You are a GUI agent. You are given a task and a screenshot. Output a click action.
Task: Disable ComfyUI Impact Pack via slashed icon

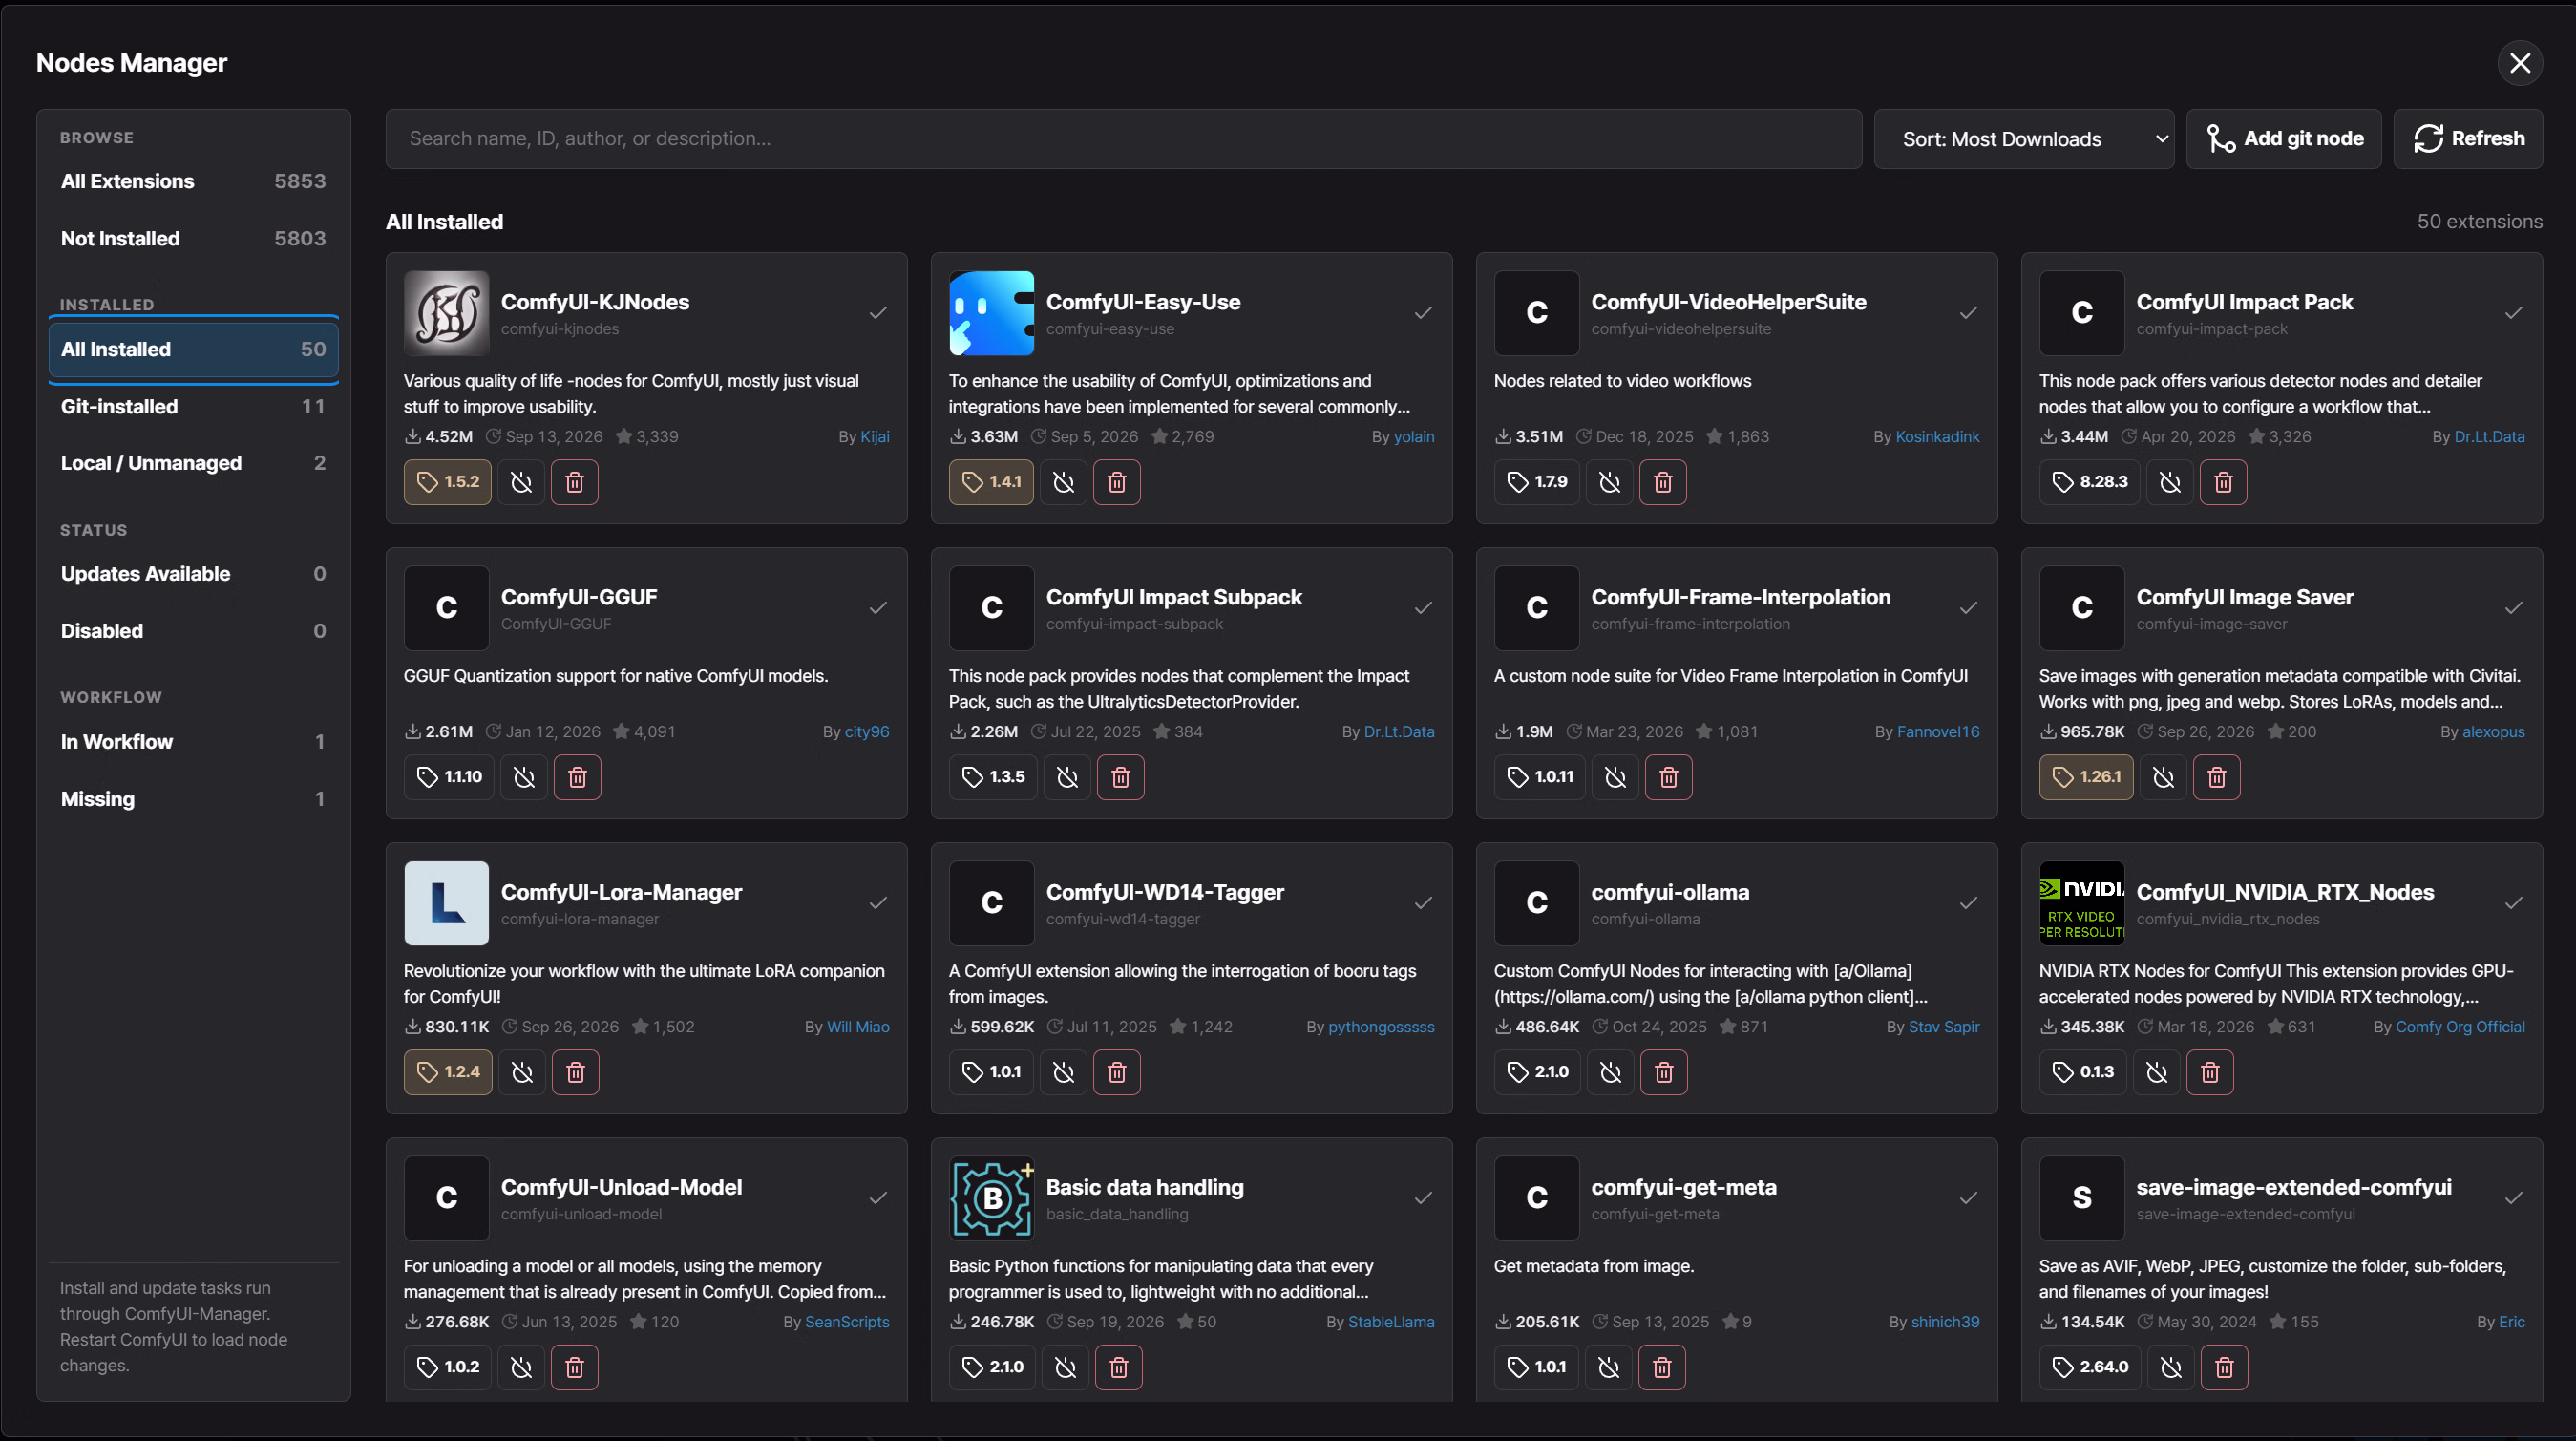point(2170,482)
